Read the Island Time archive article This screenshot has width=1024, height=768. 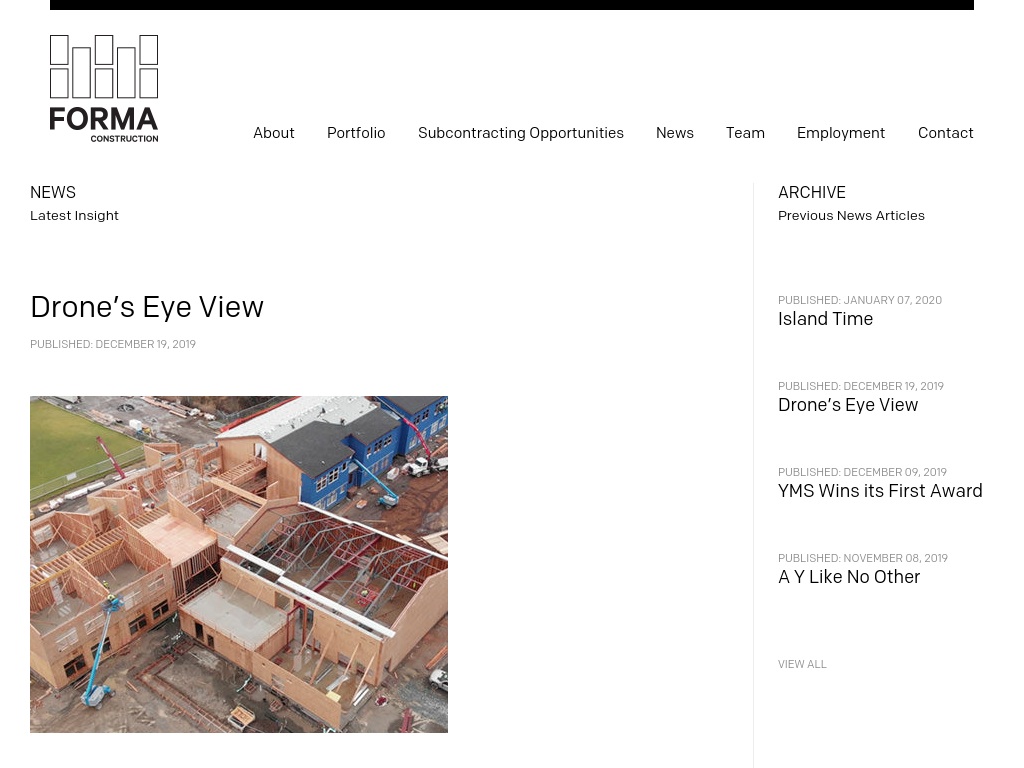(x=825, y=319)
